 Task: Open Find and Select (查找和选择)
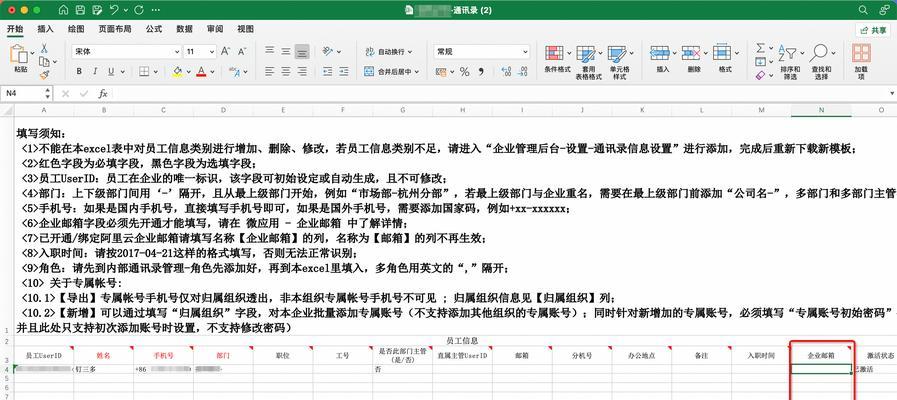tap(821, 61)
